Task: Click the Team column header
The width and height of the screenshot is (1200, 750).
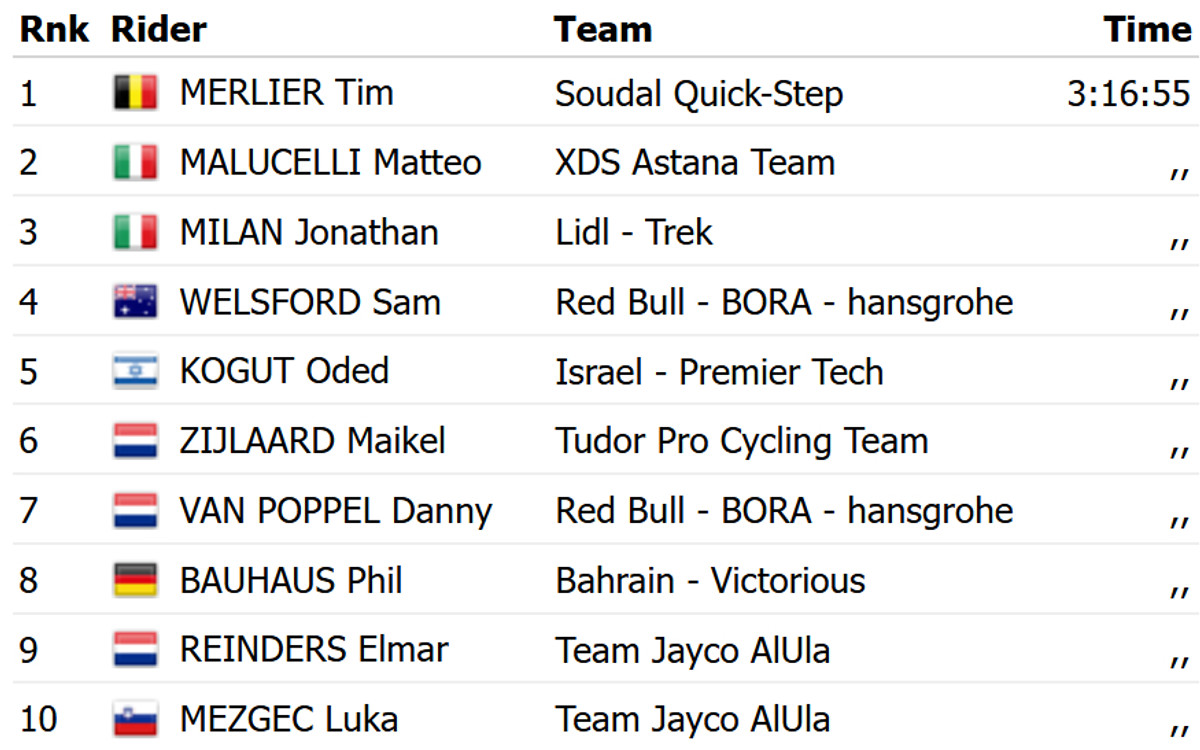Action: pyautogui.click(x=603, y=29)
